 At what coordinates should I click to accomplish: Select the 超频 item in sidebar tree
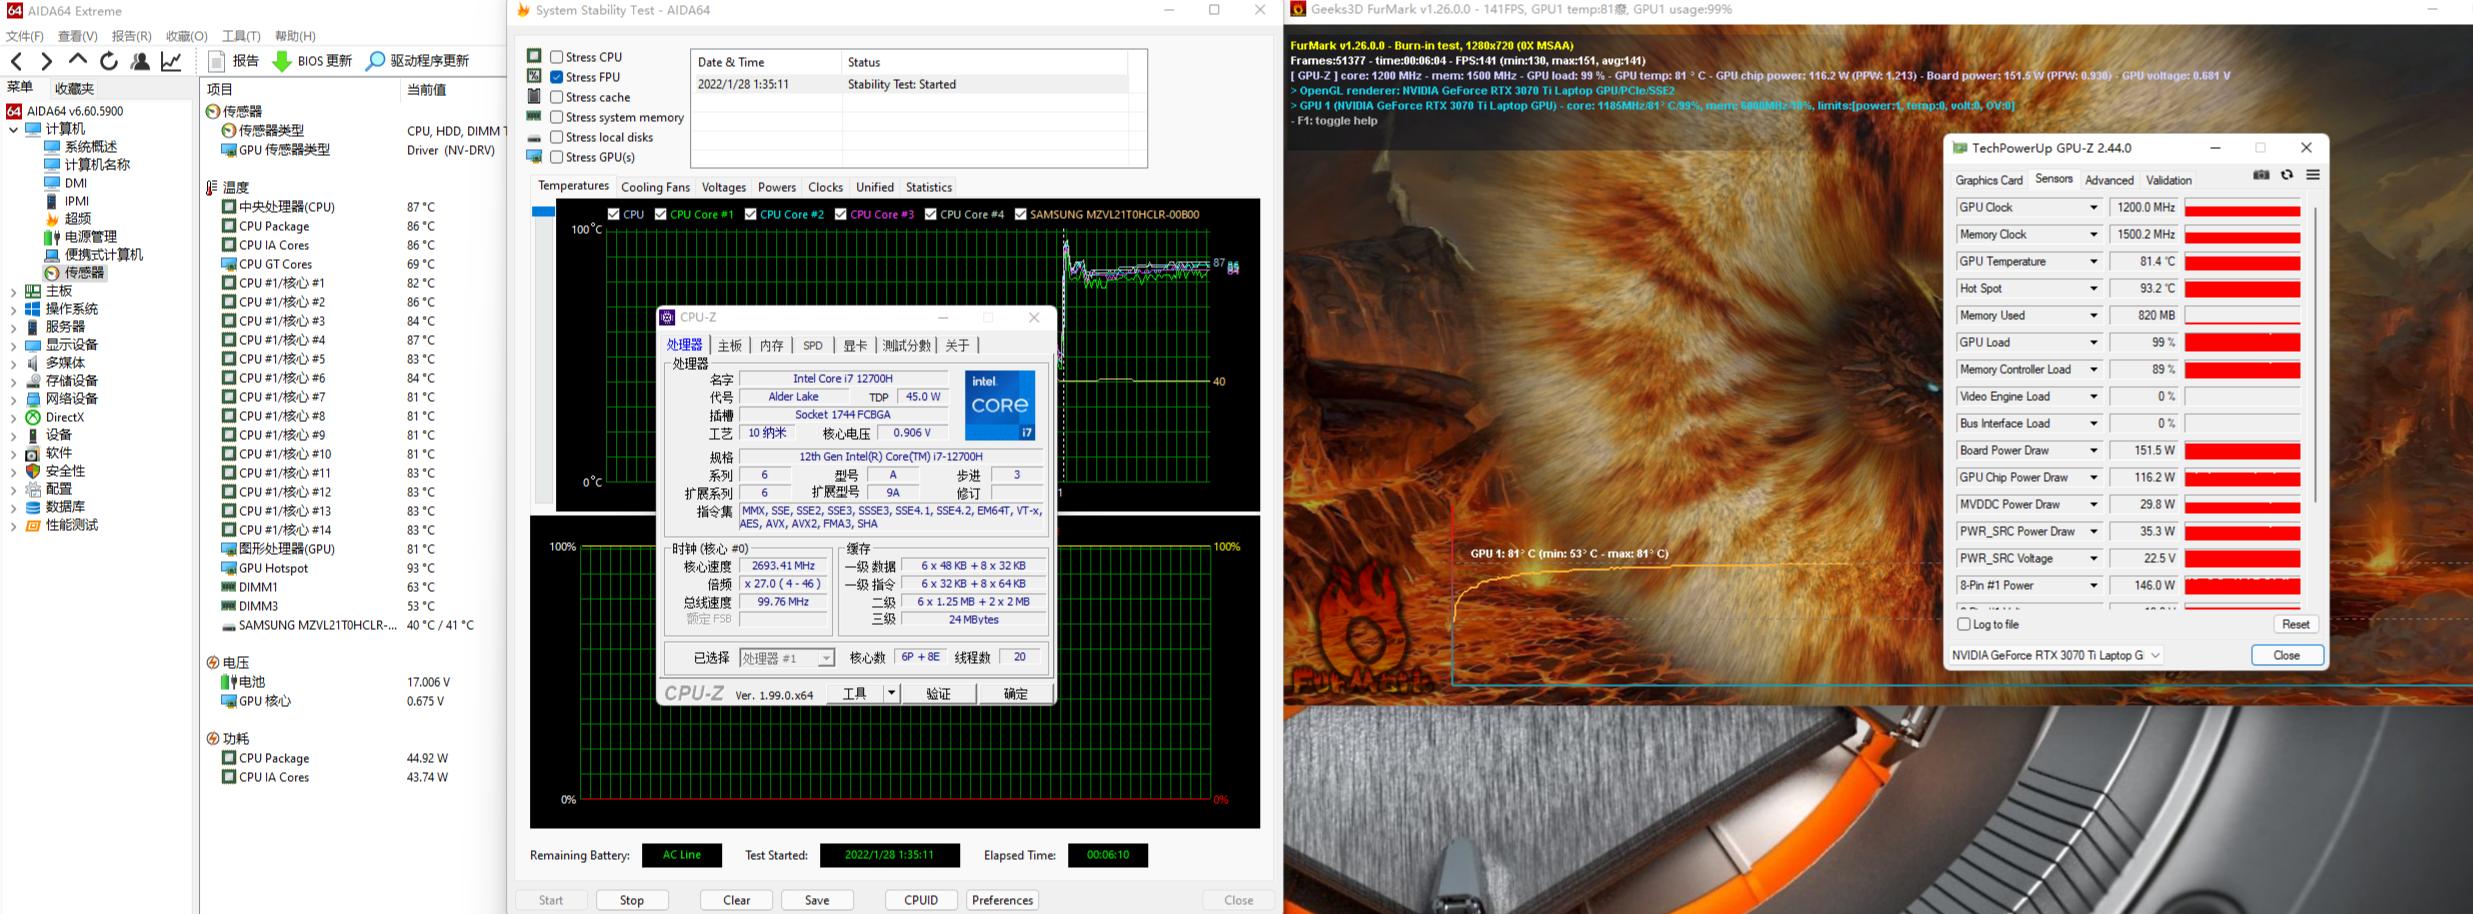click(77, 219)
